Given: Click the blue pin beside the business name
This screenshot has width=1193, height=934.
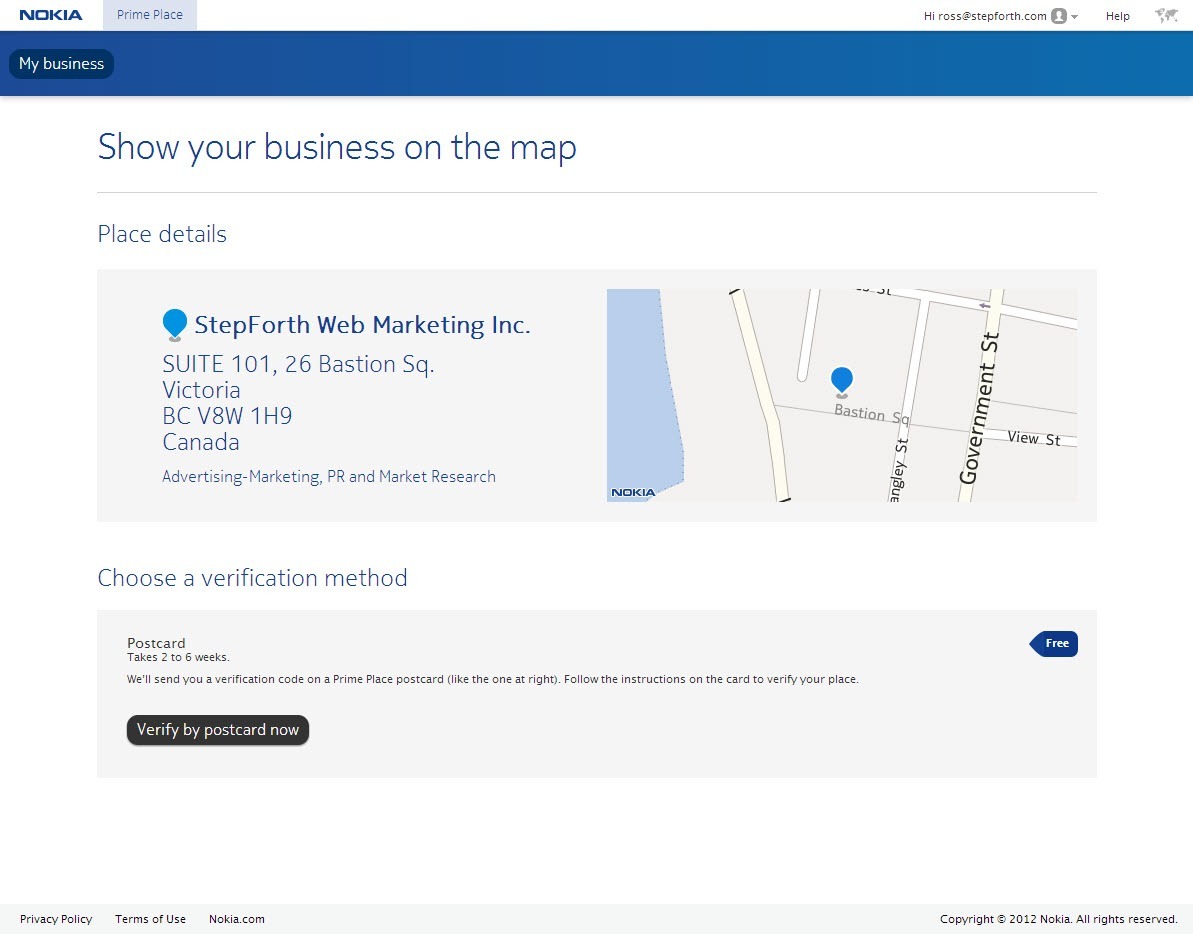Looking at the screenshot, I should 174,324.
